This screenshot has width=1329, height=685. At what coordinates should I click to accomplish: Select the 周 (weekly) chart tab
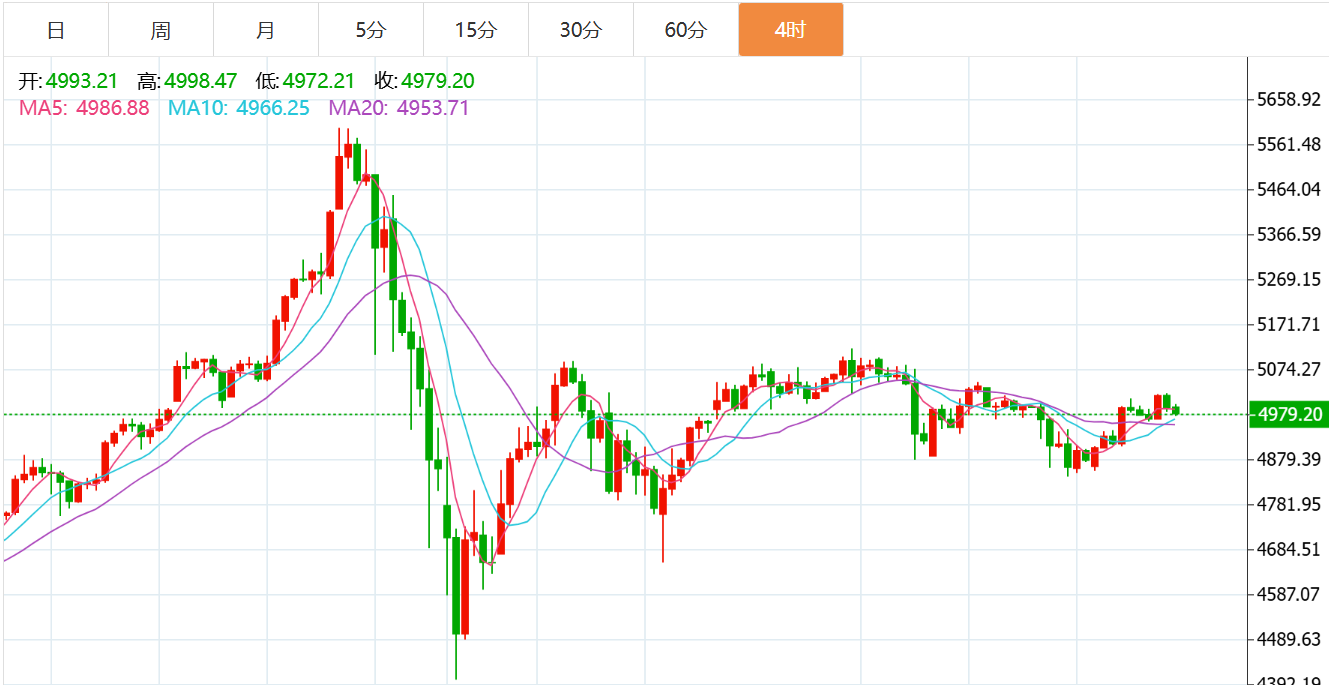[160, 30]
